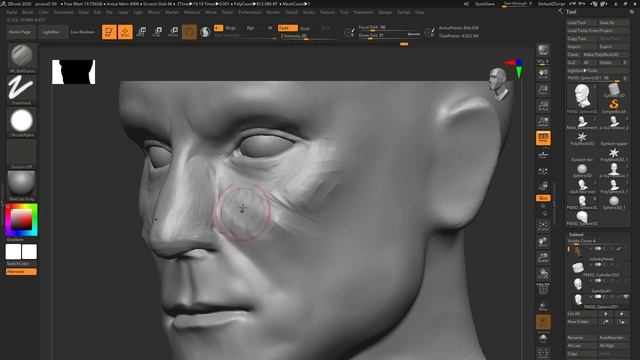The height and width of the screenshot is (360, 640).
Task: Open the Texture Off selector
Action: tap(22, 153)
